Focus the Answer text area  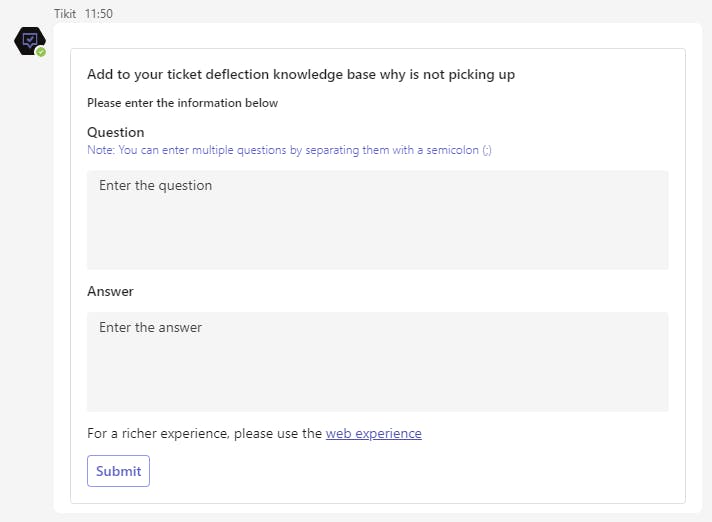coord(377,372)
